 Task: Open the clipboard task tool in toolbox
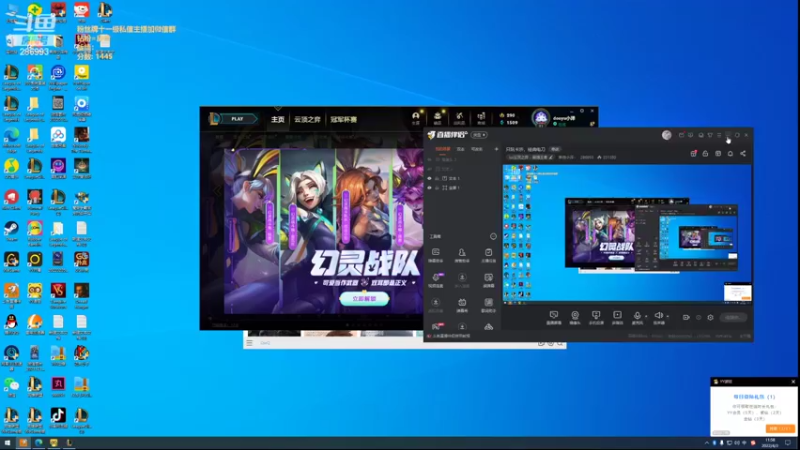pyautogui.click(x=488, y=255)
